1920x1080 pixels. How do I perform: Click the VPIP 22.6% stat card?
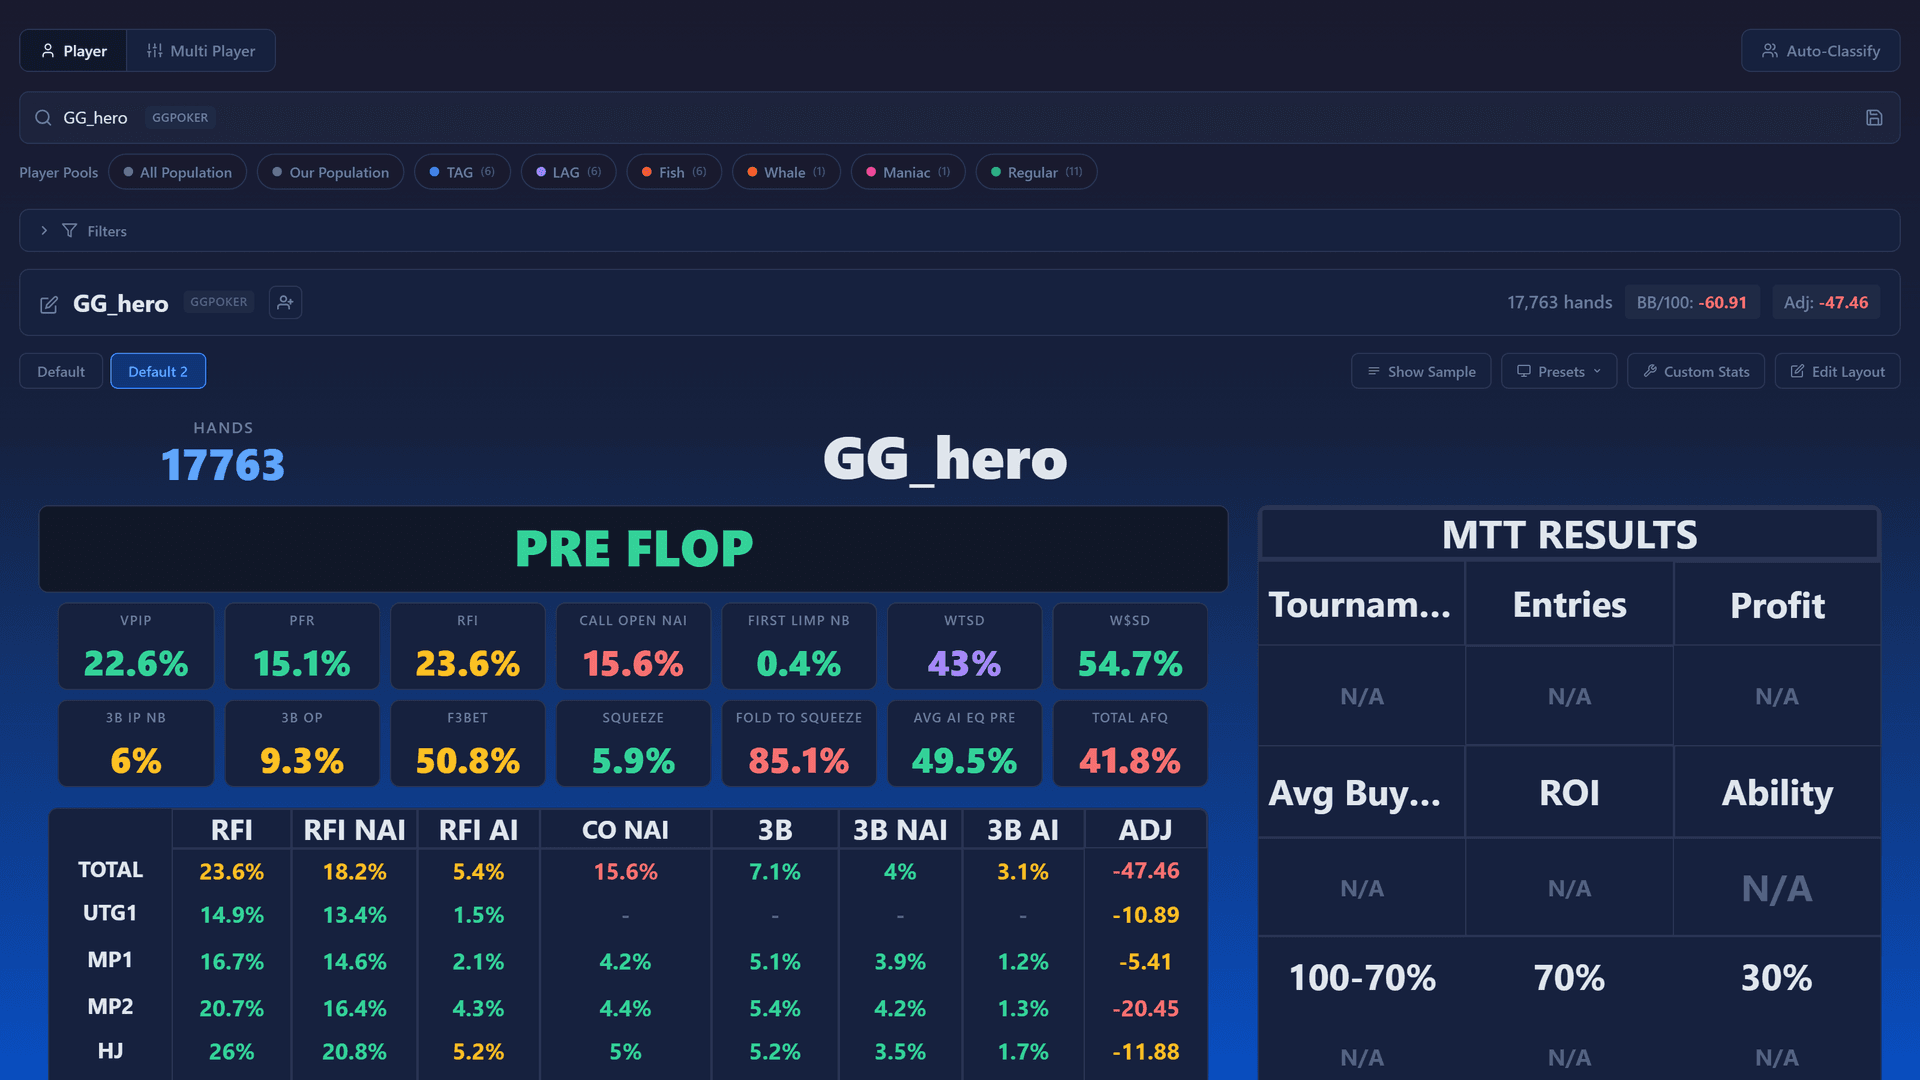[x=136, y=646]
